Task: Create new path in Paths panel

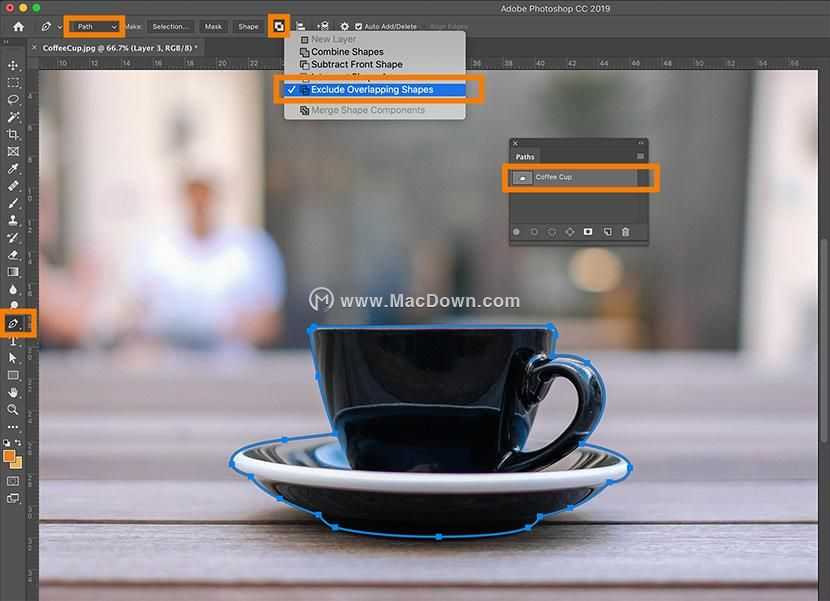Action: pos(608,232)
